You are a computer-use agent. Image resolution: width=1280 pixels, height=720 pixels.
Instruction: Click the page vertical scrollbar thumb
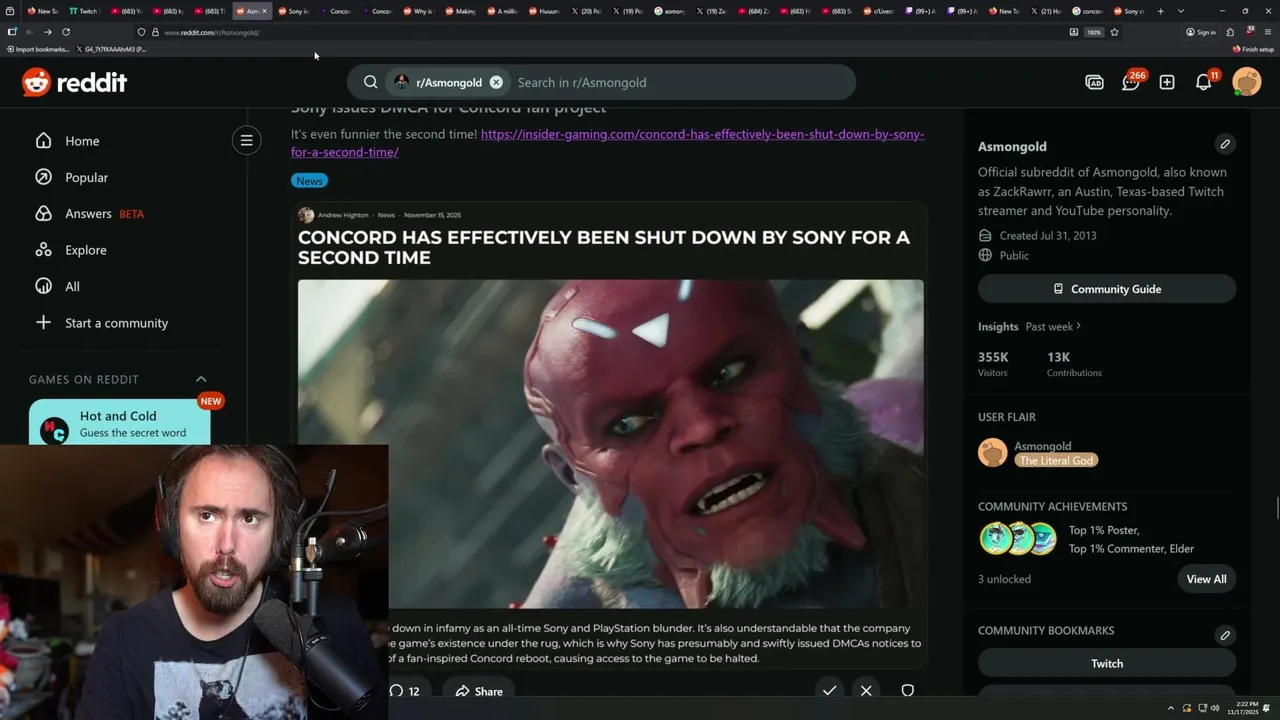coord(1276,506)
